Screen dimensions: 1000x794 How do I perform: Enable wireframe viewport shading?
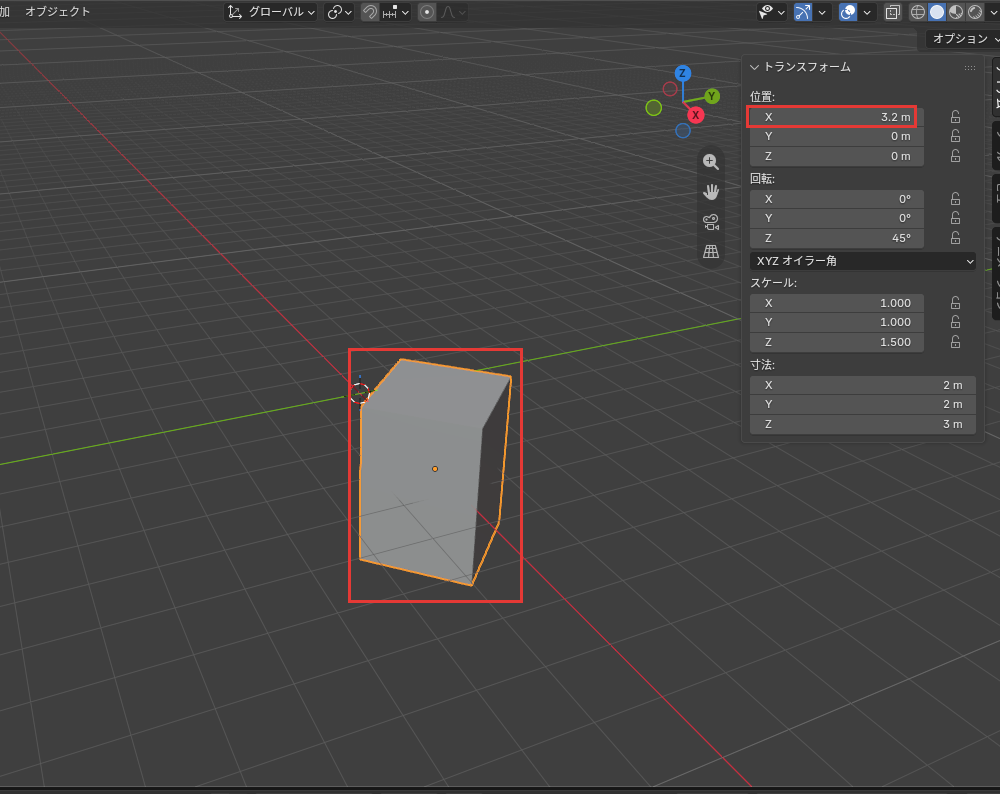[917, 12]
